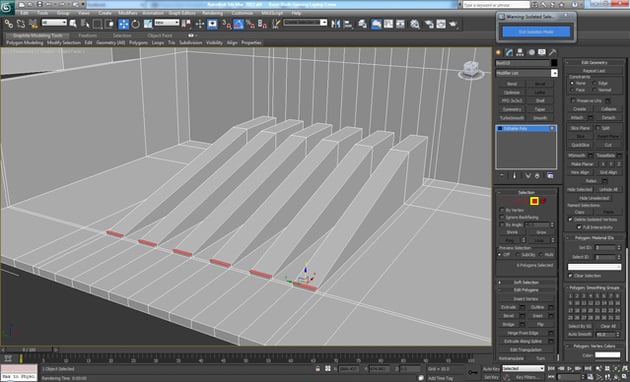Open the Create command panel tab
The height and width of the screenshot is (382, 630).
pos(499,52)
